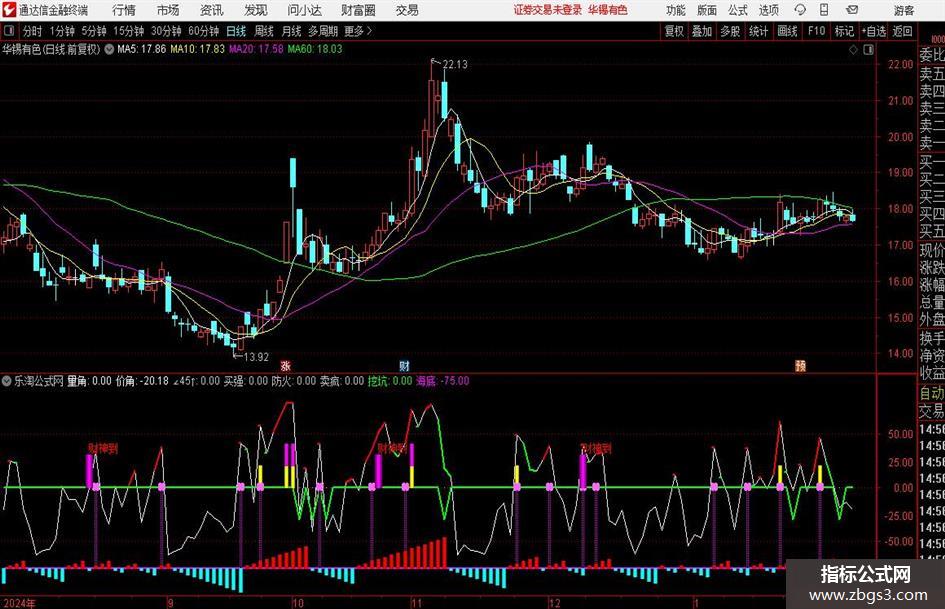Click the 统计 statistics button
Screen dimensions: 945x609
click(758, 31)
